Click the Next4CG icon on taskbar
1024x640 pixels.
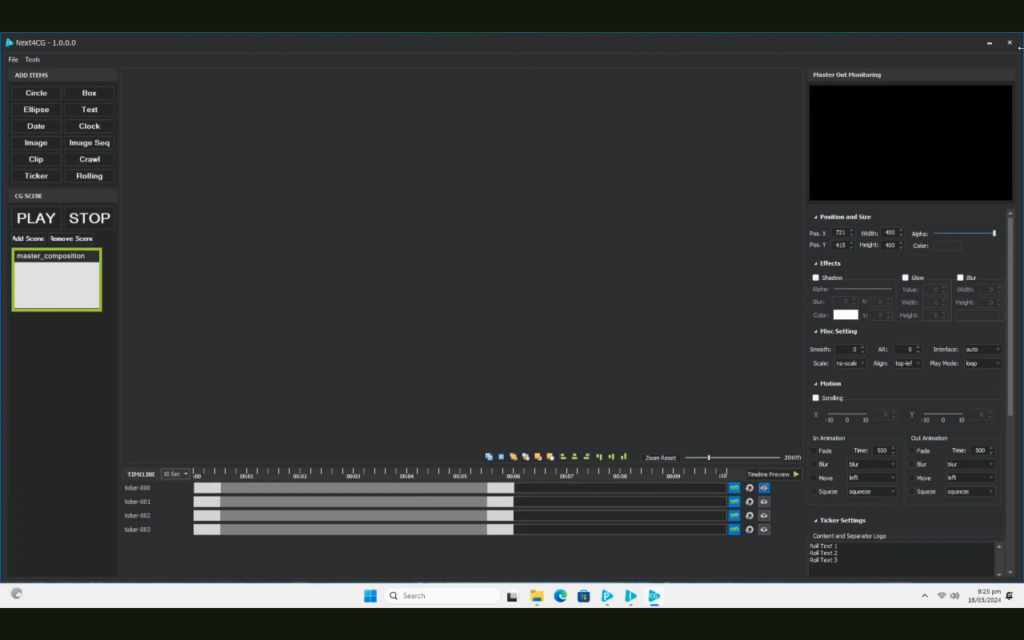[x=654, y=596]
